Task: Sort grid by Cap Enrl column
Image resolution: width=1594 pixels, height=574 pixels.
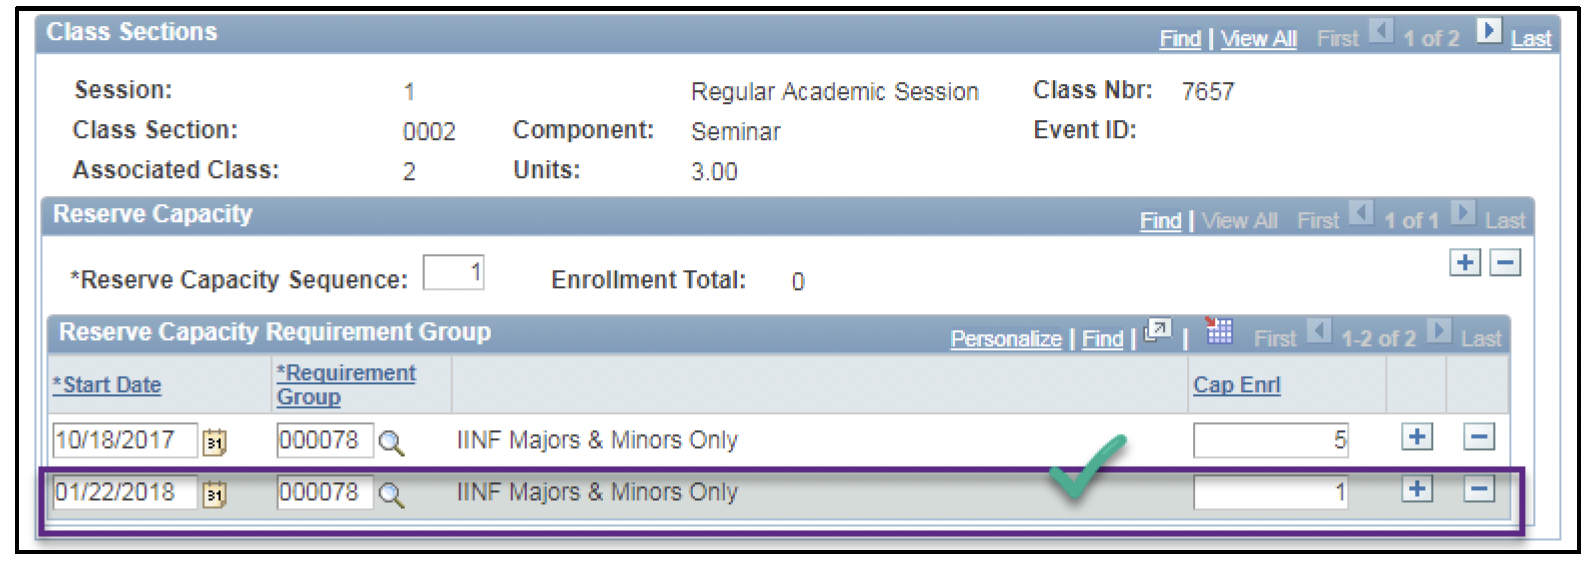Action: (1236, 385)
